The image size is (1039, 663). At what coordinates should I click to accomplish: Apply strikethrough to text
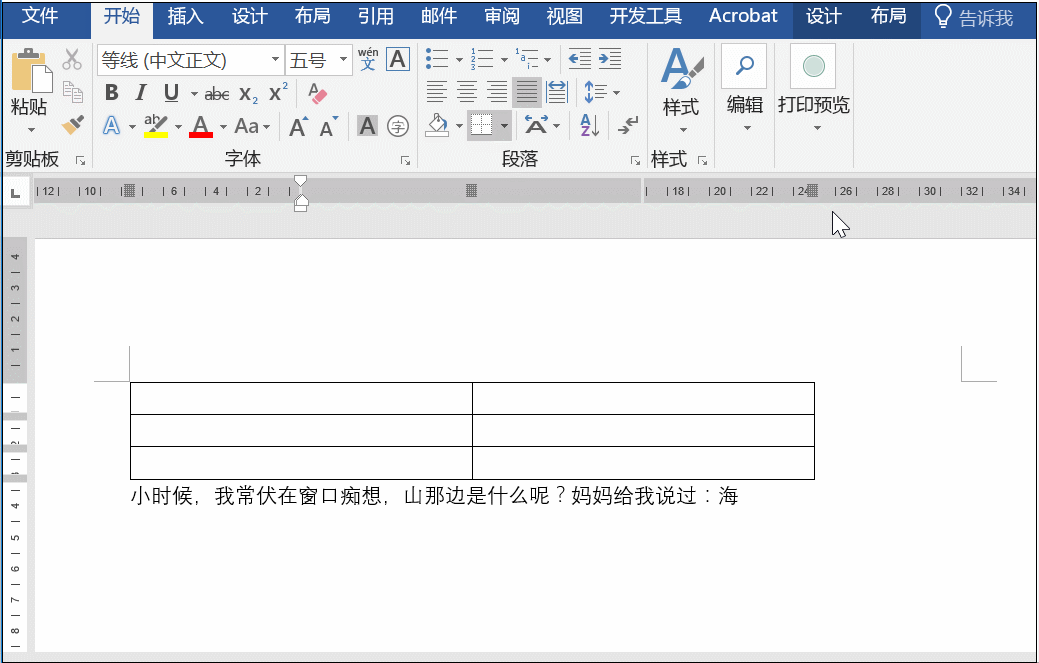[x=217, y=93]
